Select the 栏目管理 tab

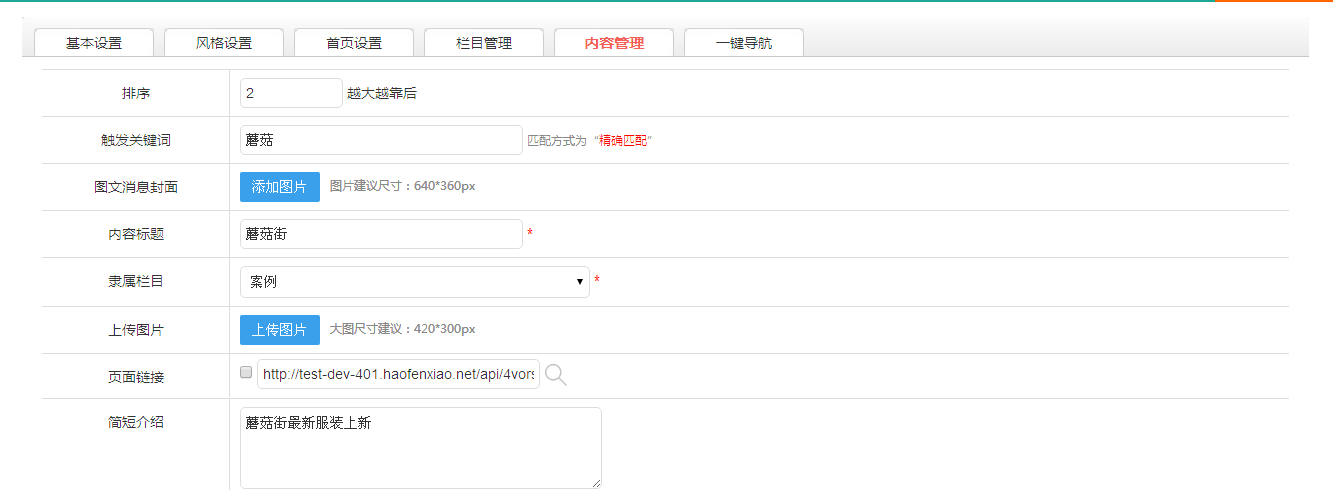pyautogui.click(x=484, y=43)
